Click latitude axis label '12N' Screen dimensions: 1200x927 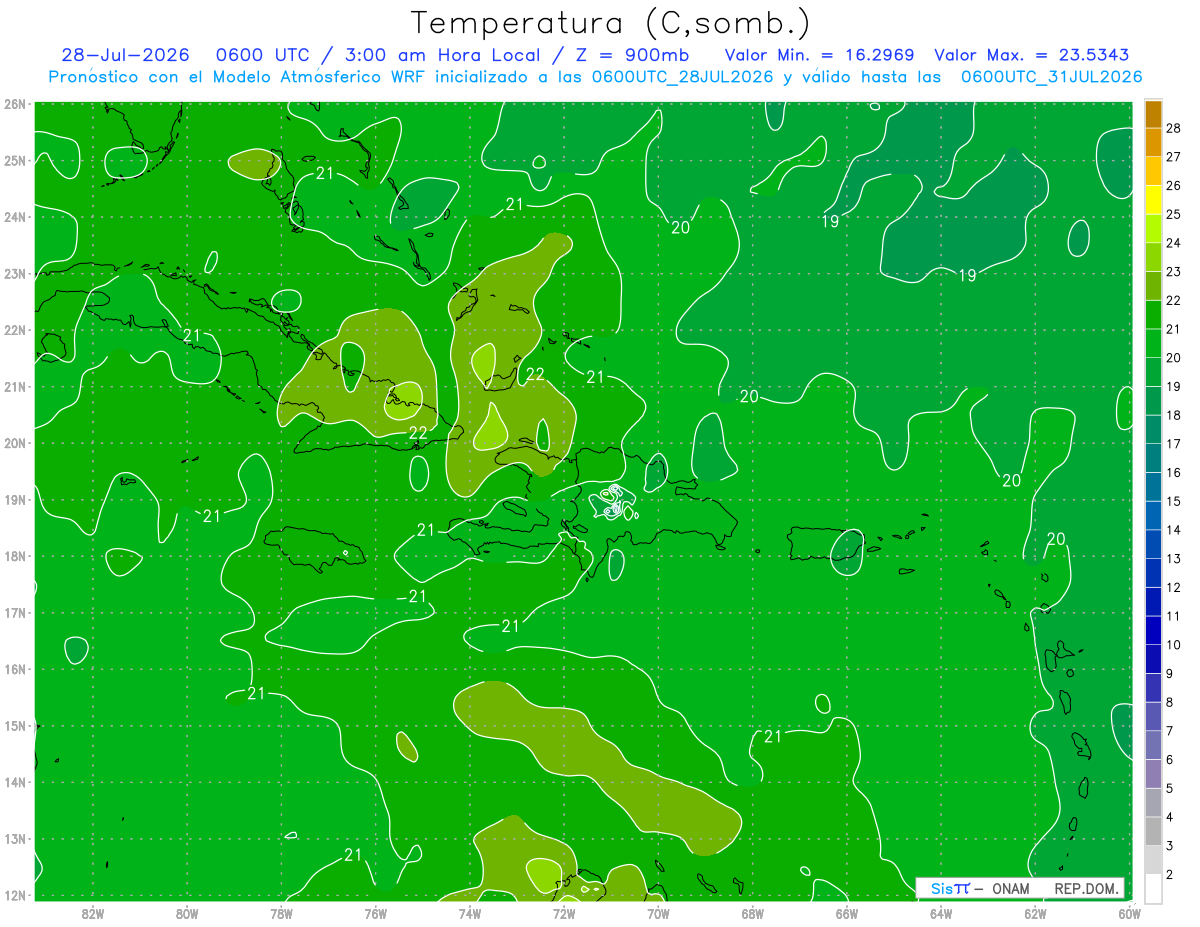pyautogui.click(x=15, y=895)
